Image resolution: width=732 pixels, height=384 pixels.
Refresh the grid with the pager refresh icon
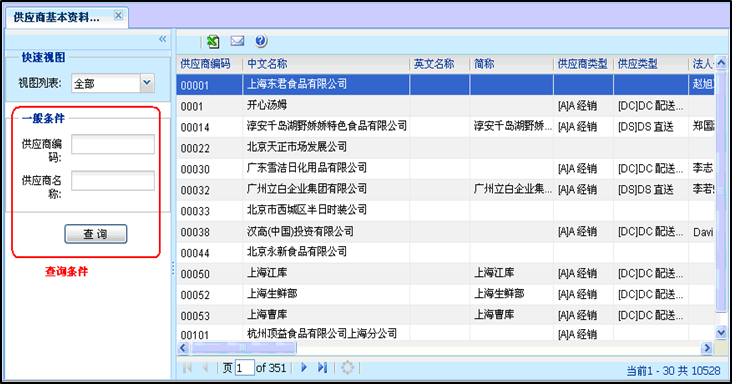(x=347, y=368)
